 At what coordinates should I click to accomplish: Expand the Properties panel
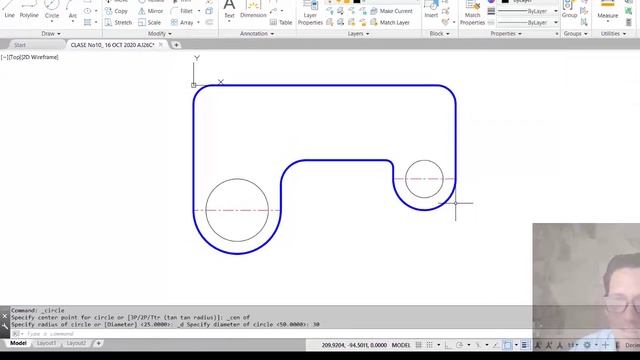point(506,33)
